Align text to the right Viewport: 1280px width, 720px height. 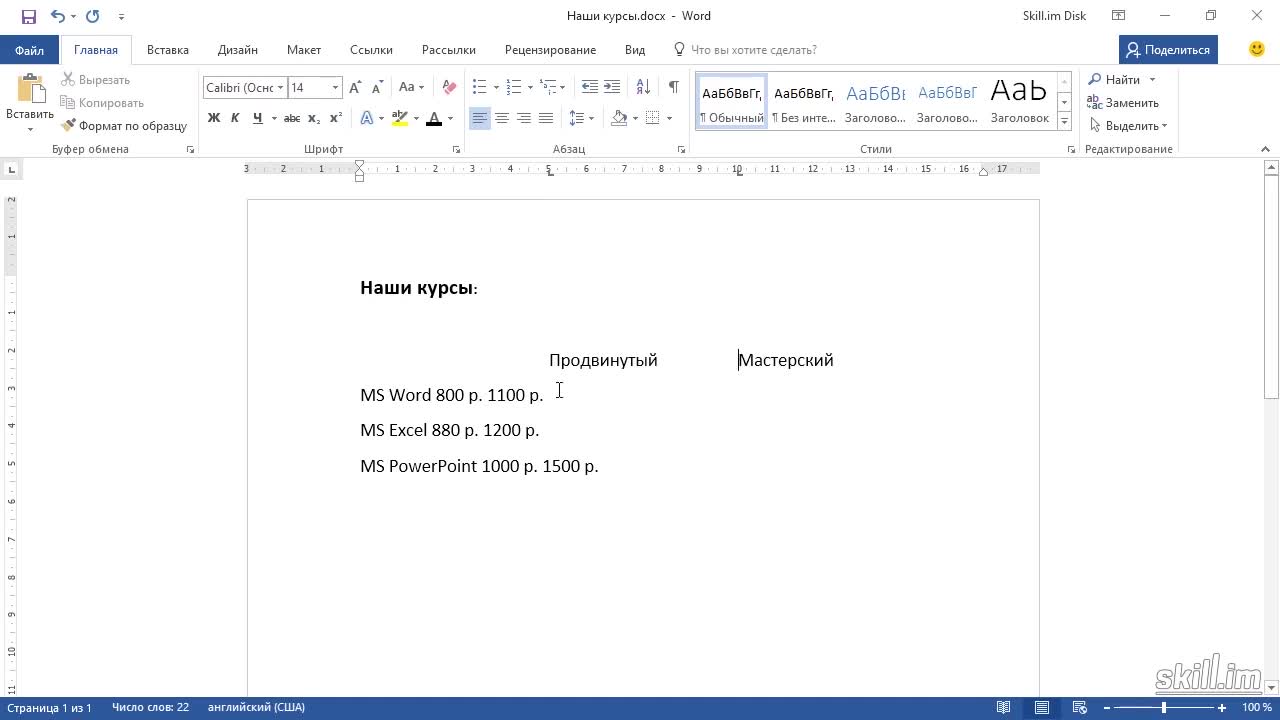coord(524,118)
